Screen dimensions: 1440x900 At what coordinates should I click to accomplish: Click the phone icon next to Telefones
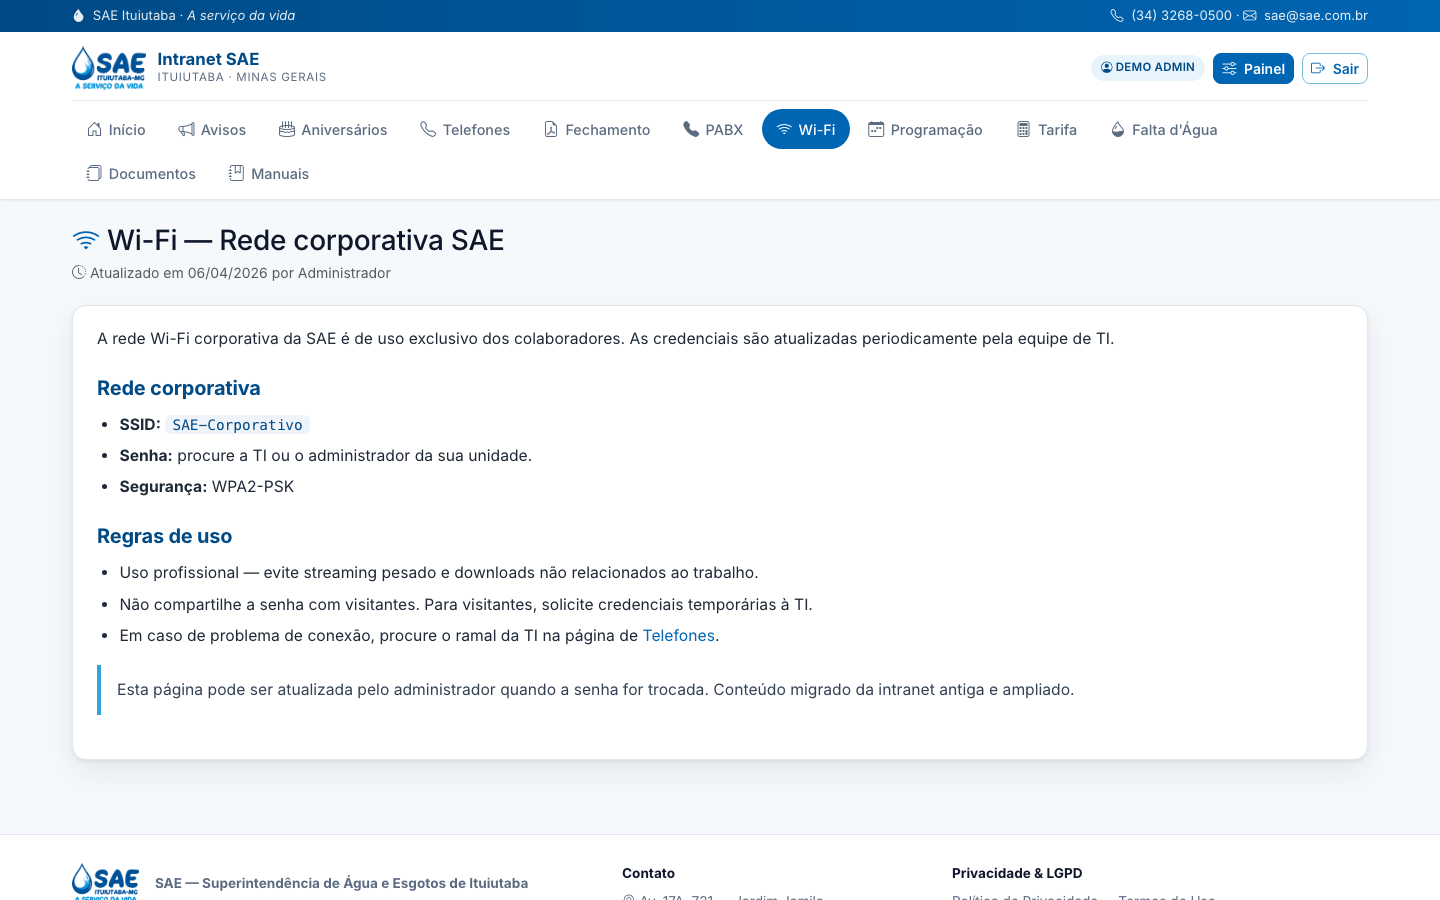[x=428, y=129]
